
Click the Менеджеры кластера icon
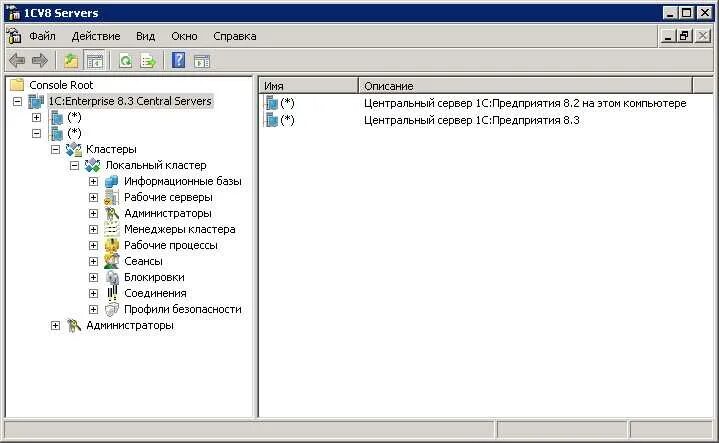click(111, 229)
